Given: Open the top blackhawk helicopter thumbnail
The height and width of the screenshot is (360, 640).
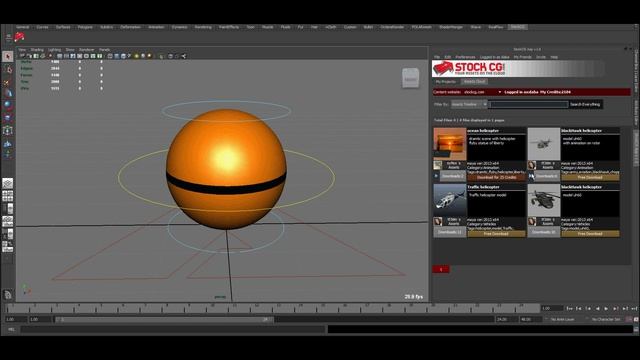Looking at the screenshot, I should (x=544, y=144).
